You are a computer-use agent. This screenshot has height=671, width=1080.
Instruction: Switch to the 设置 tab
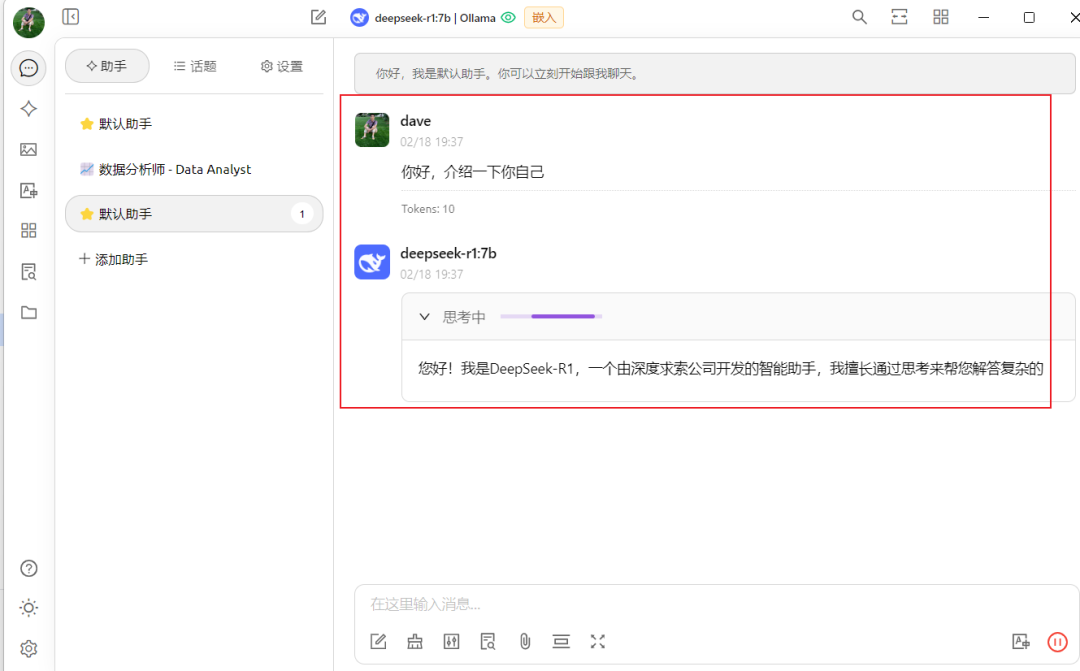coord(282,66)
